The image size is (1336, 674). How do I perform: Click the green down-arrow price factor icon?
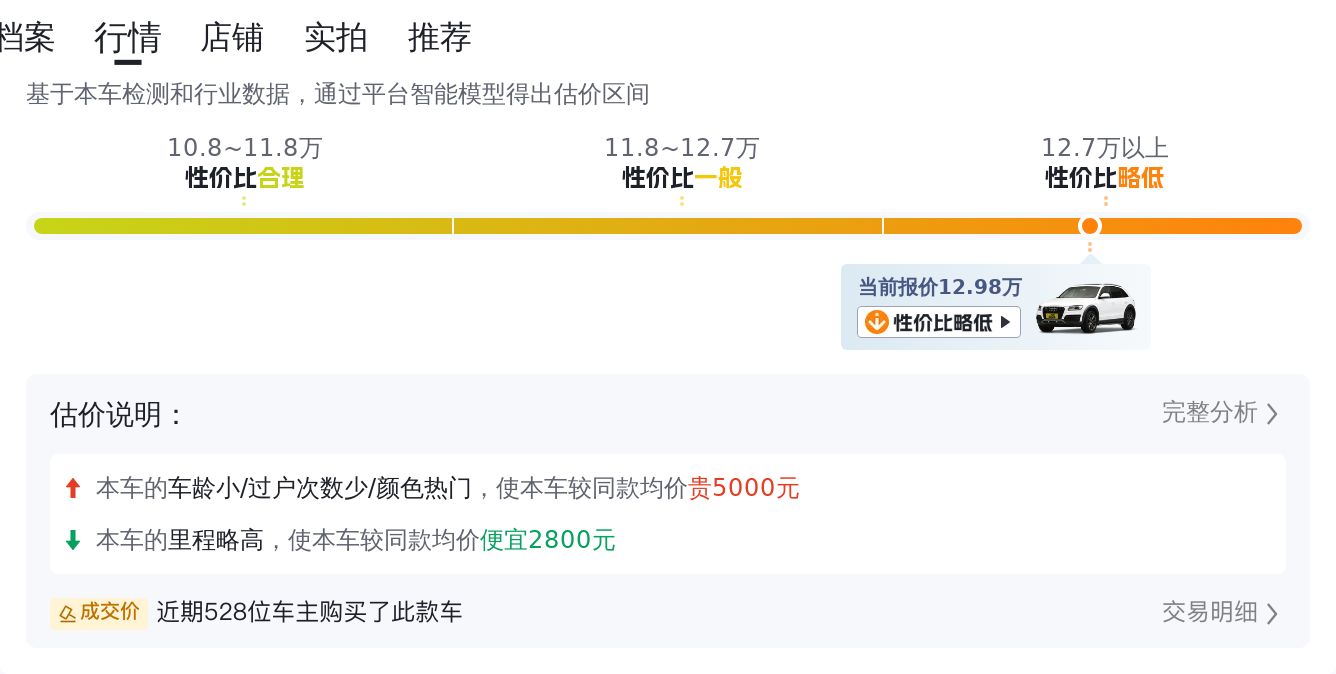[x=72, y=541]
